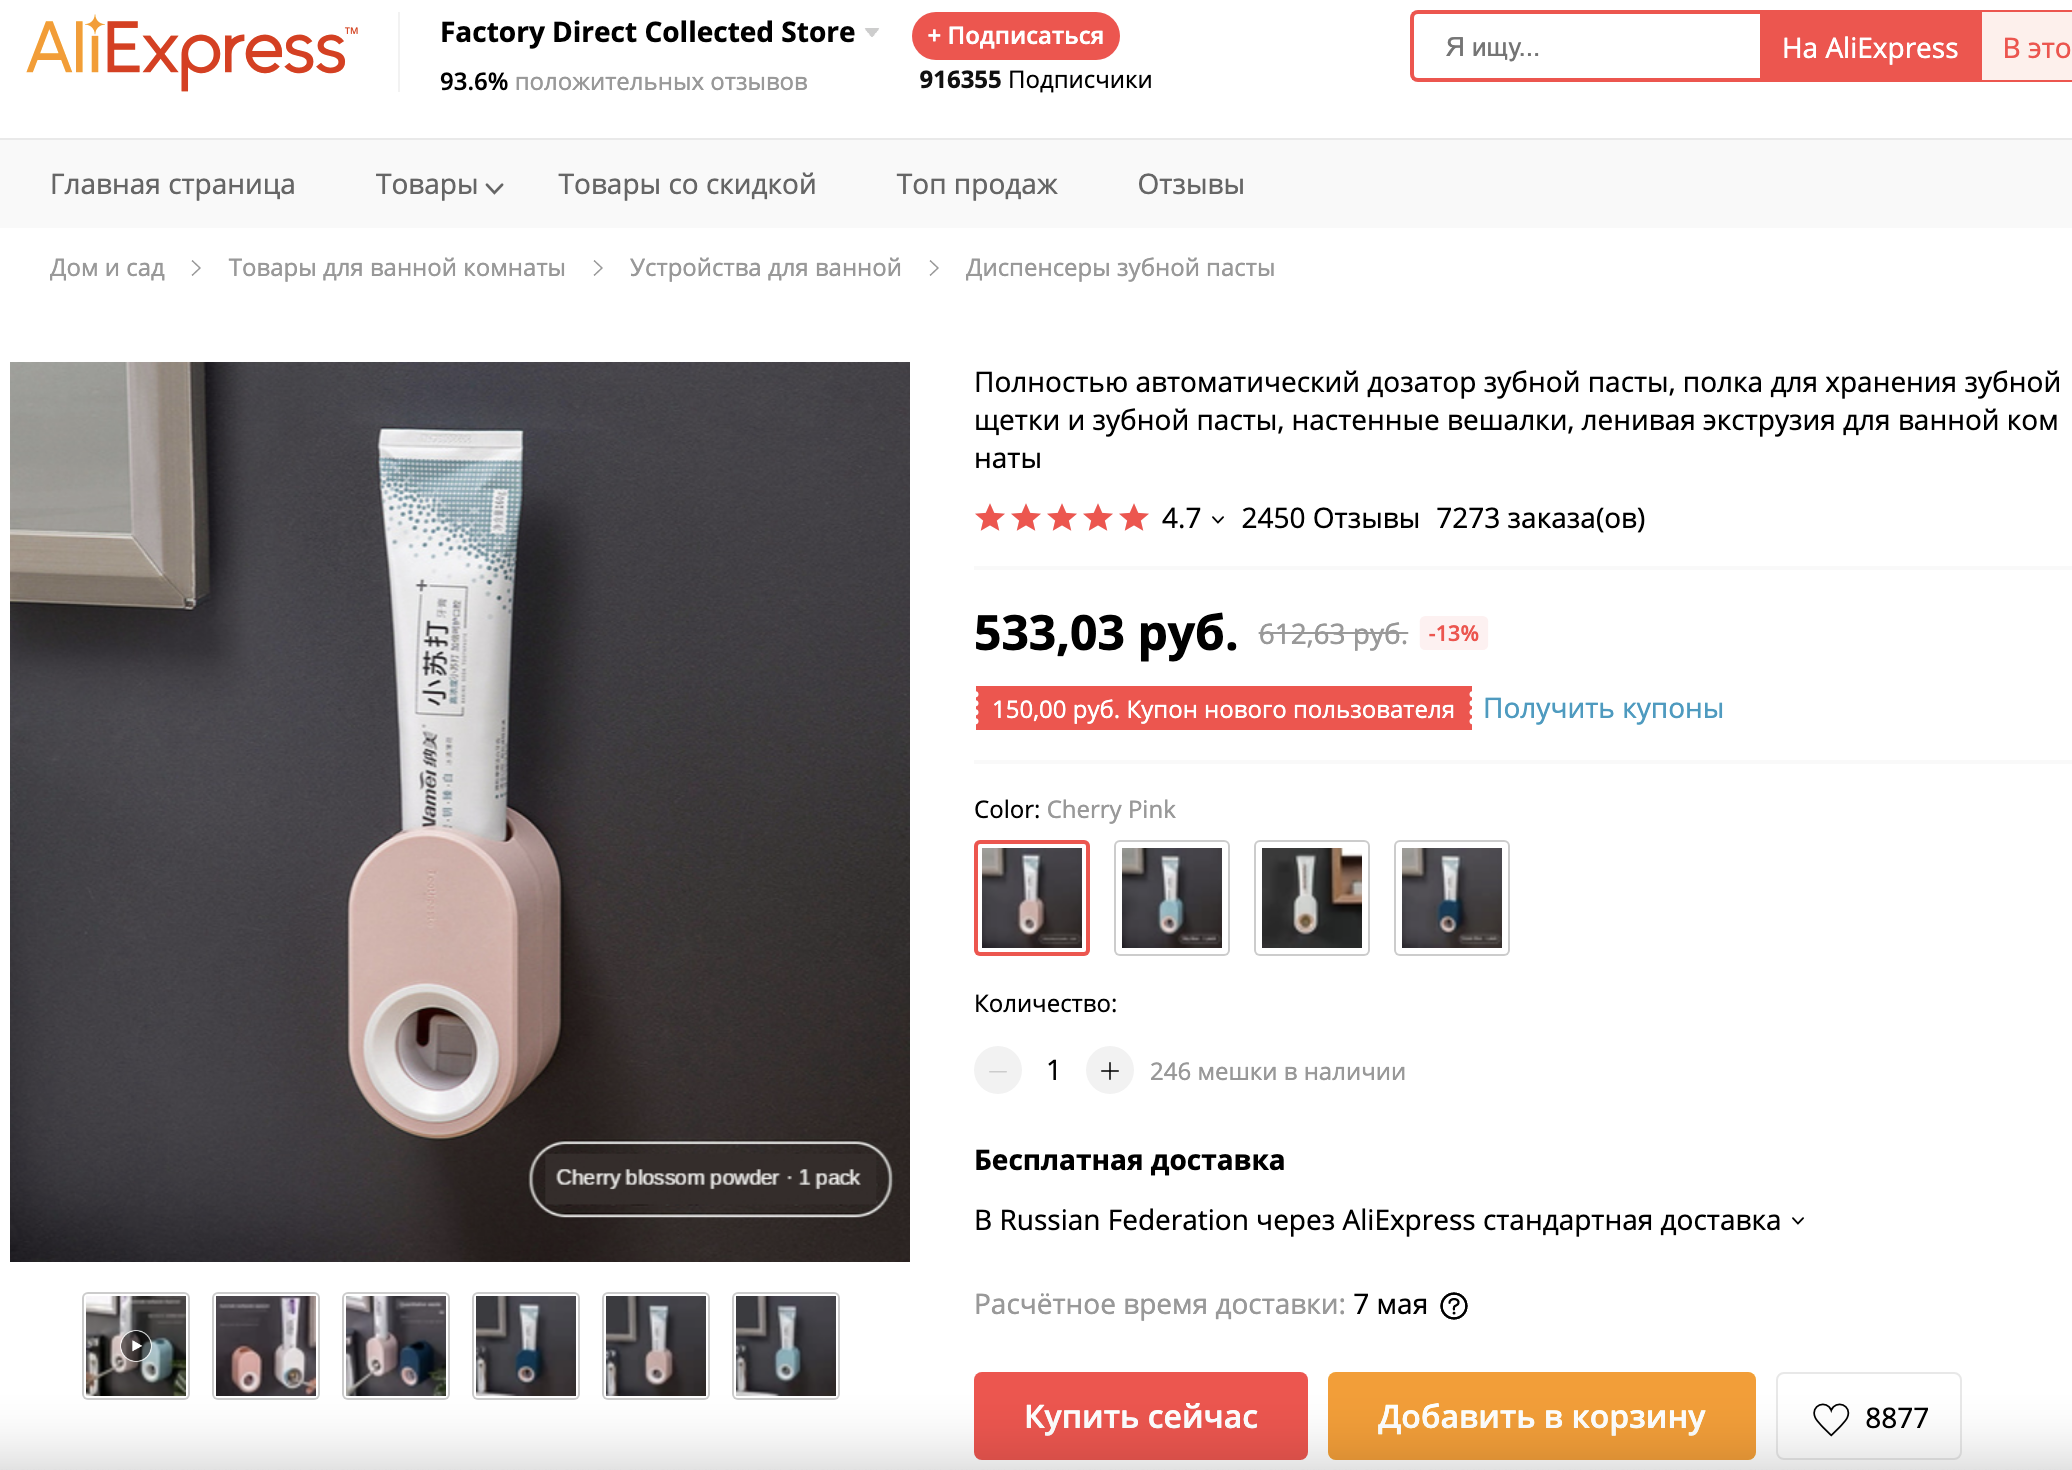Open delivery time help question mark
Viewport: 2072px width, 1470px height.
(x=1453, y=1306)
